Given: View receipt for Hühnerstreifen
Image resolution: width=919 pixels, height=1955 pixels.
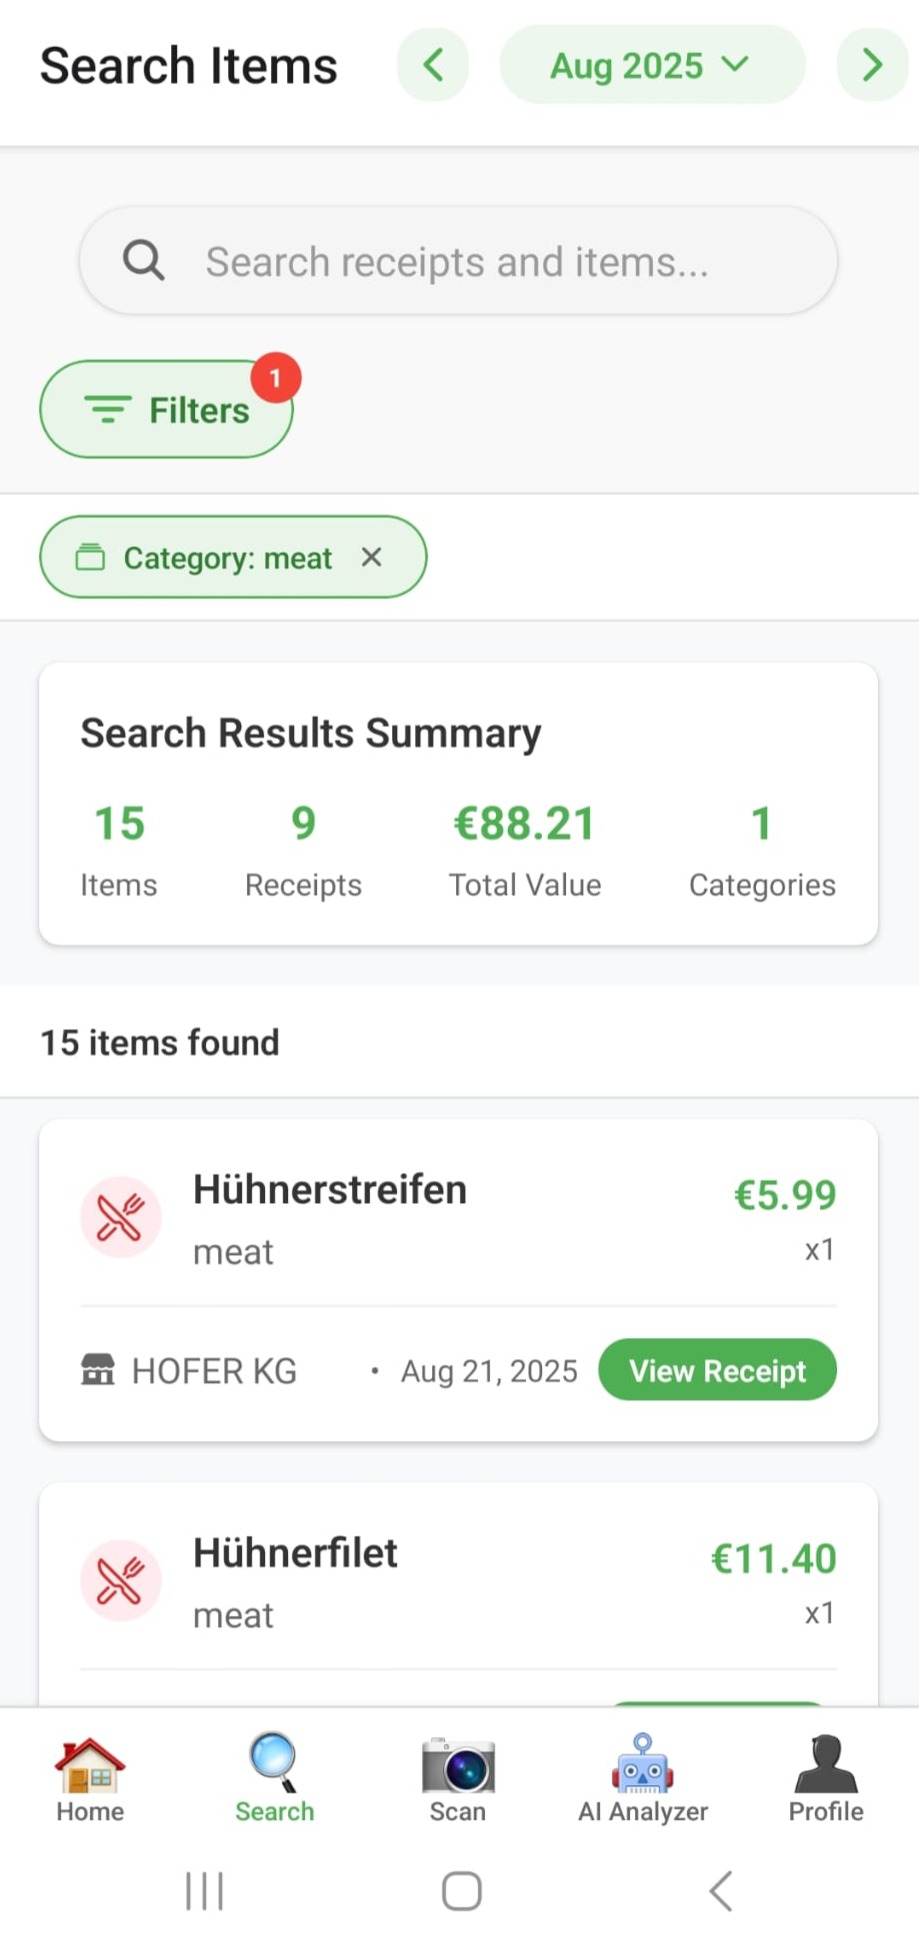Looking at the screenshot, I should [x=717, y=1370].
